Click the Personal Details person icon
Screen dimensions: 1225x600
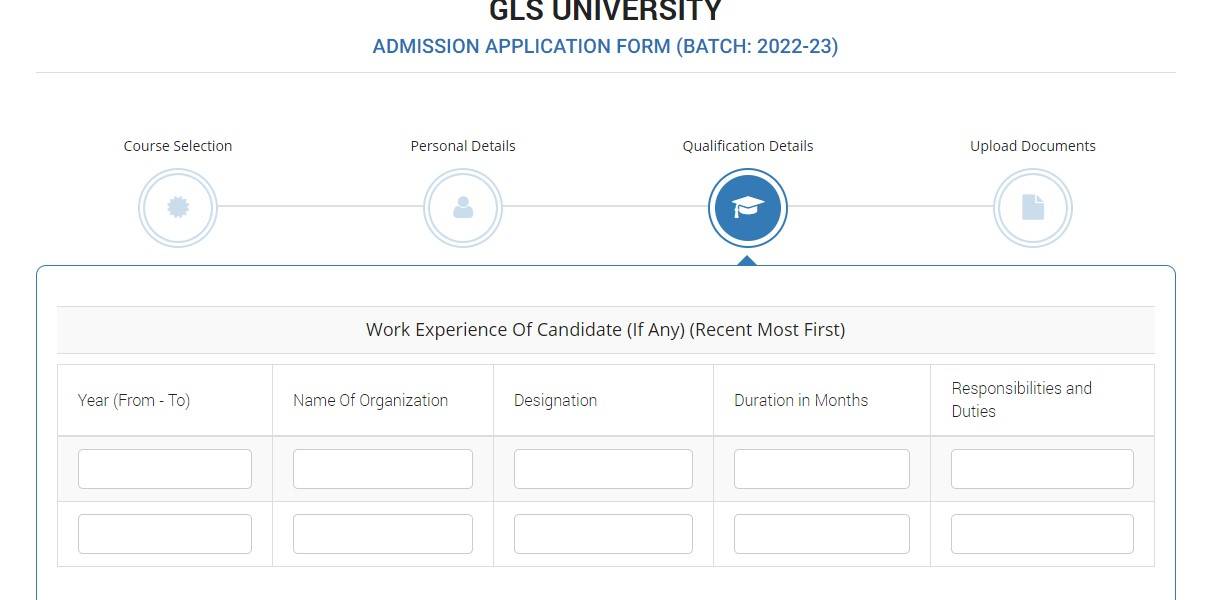tap(463, 208)
